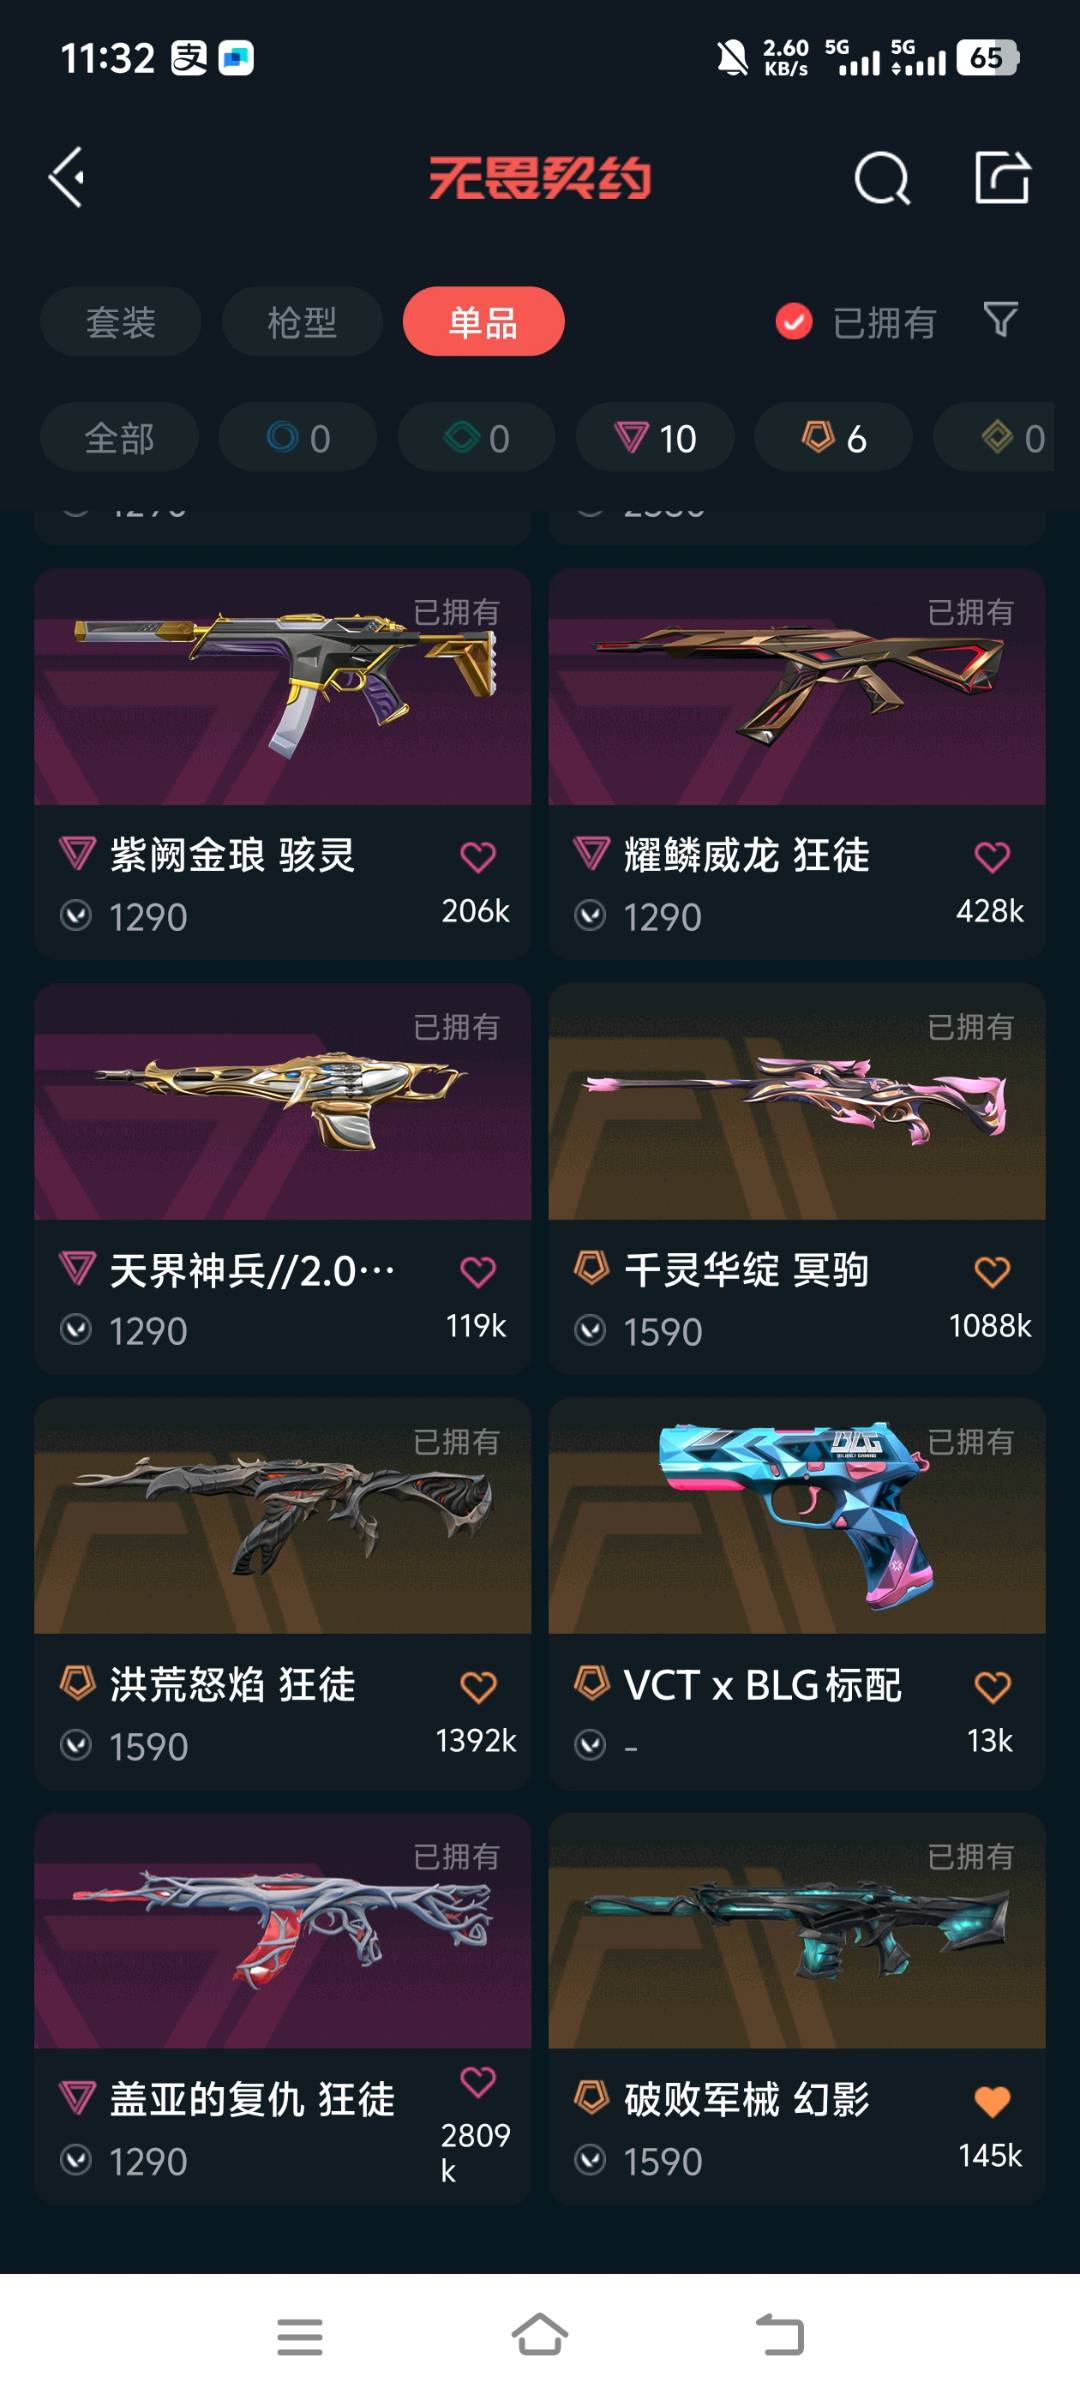Switch to the 套装 tab
The width and height of the screenshot is (1080, 2400).
(121, 322)
